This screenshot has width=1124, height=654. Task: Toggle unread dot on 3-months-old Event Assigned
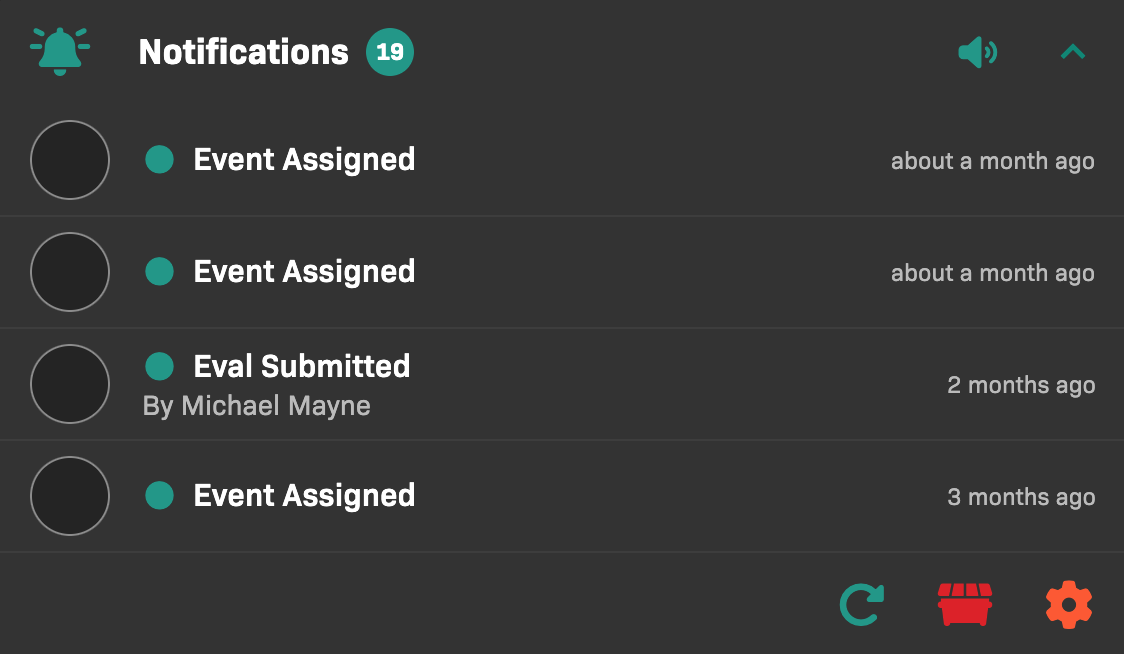click(x=160, y=496)
